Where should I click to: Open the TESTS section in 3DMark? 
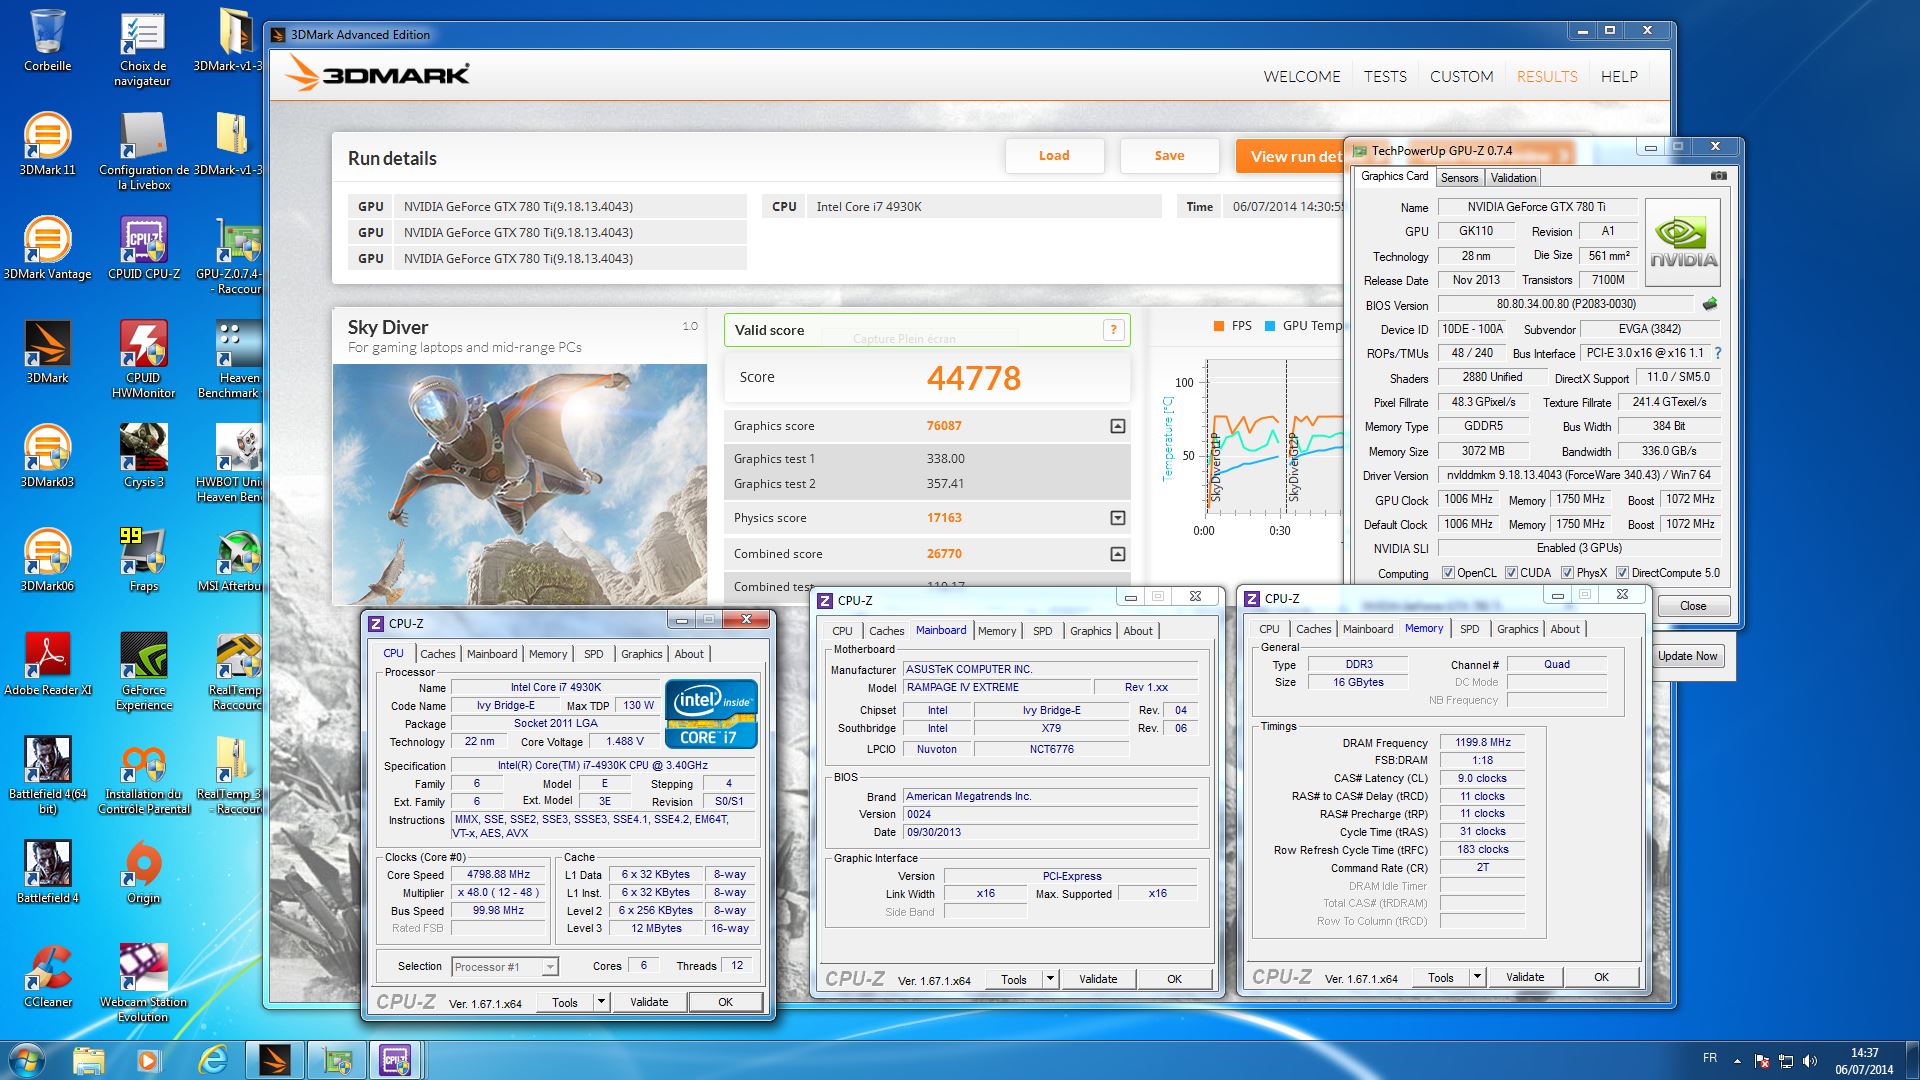(x=1385, y=76)
